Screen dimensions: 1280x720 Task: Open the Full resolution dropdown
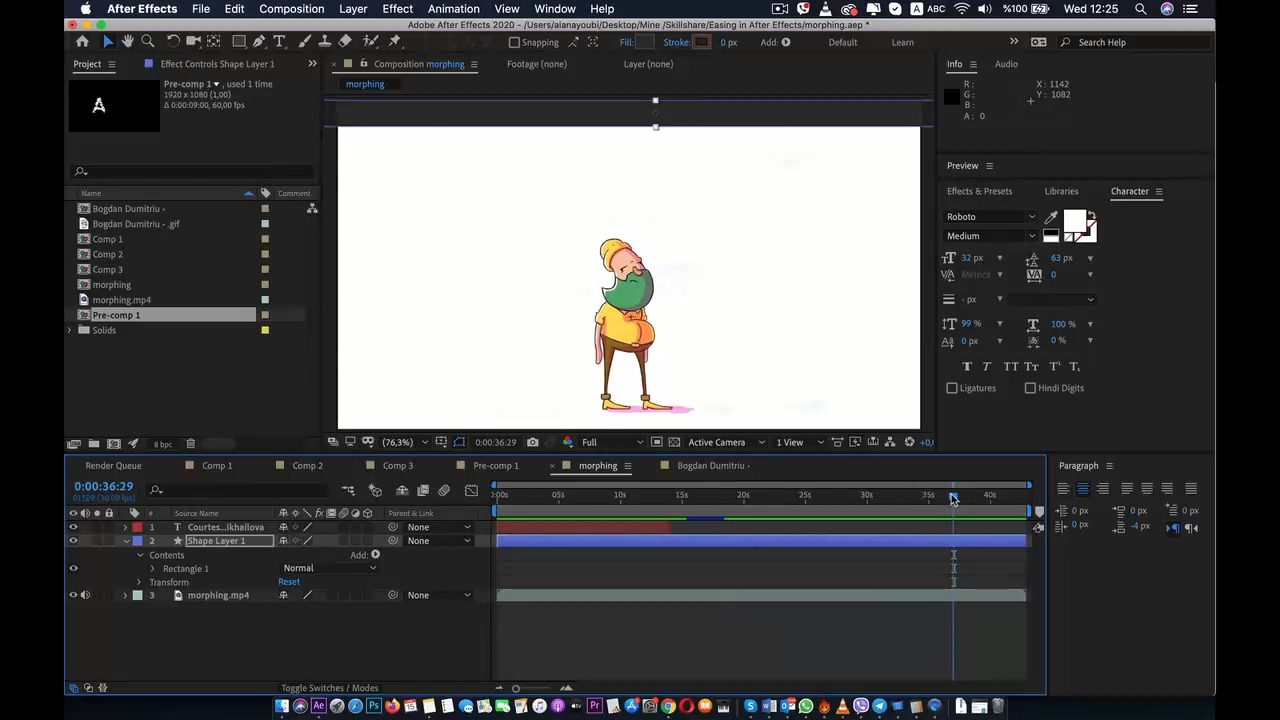point(612,442)
